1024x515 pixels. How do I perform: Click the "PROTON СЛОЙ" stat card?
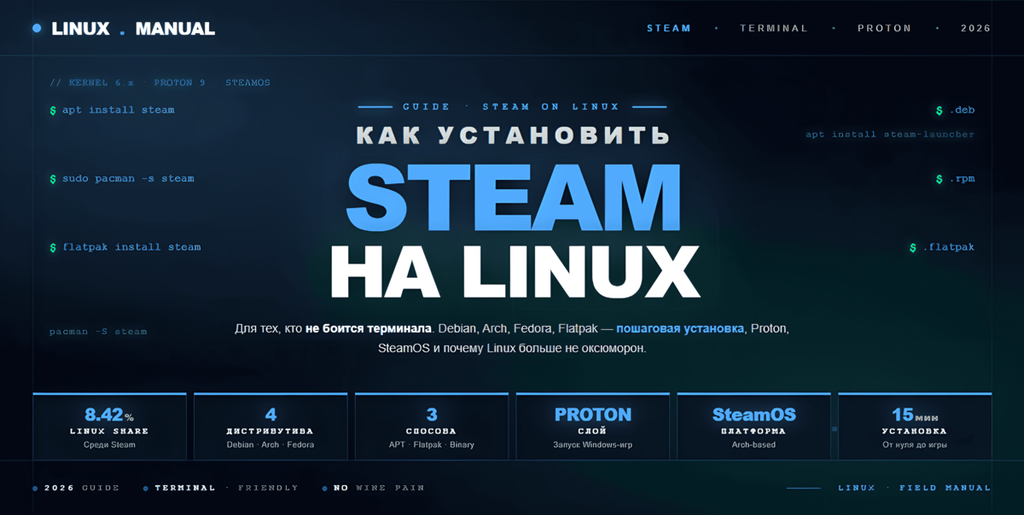coord(593,426)
